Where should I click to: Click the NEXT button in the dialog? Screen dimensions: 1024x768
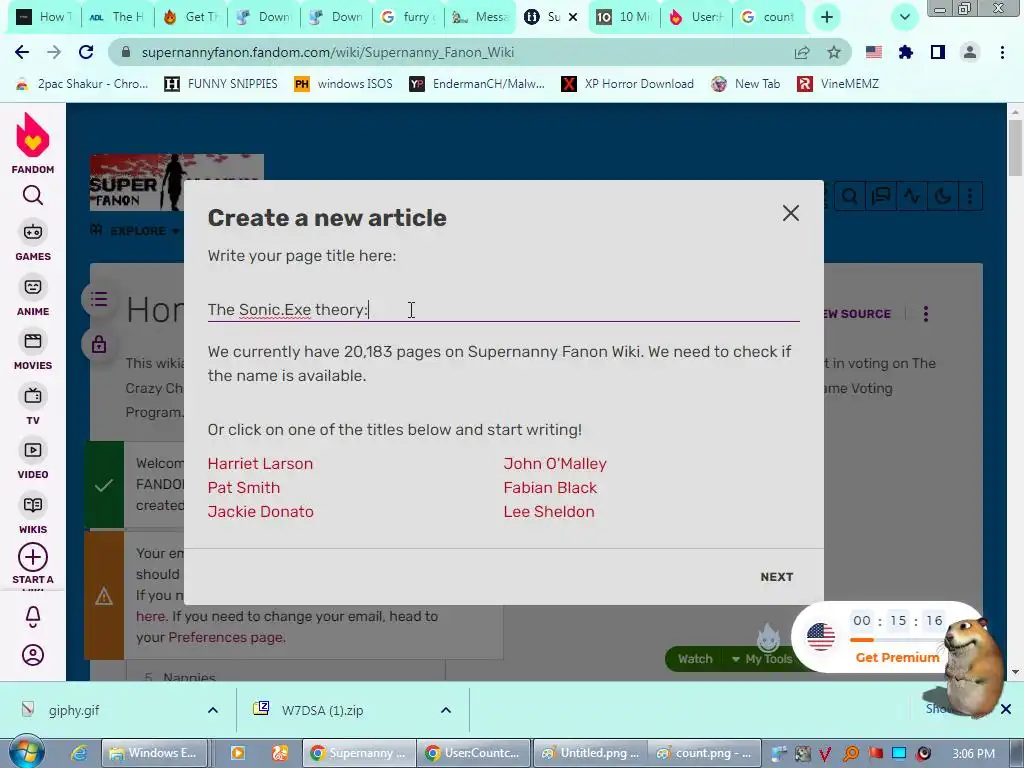point(776,577)
